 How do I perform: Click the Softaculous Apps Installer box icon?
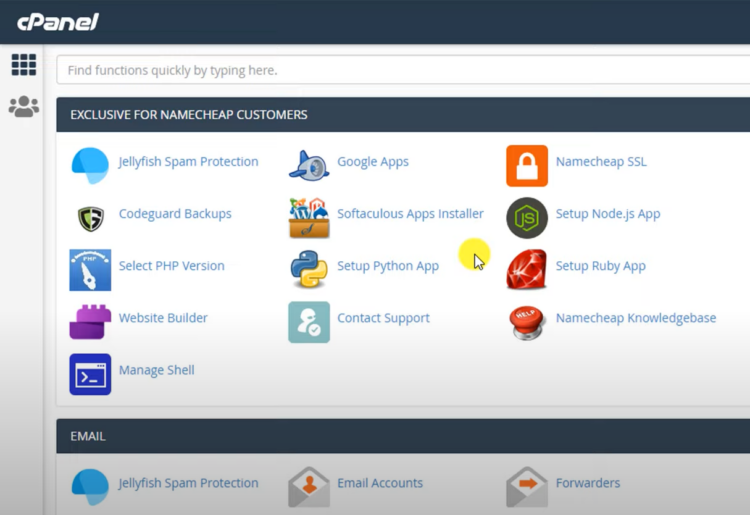coord(309,218)
